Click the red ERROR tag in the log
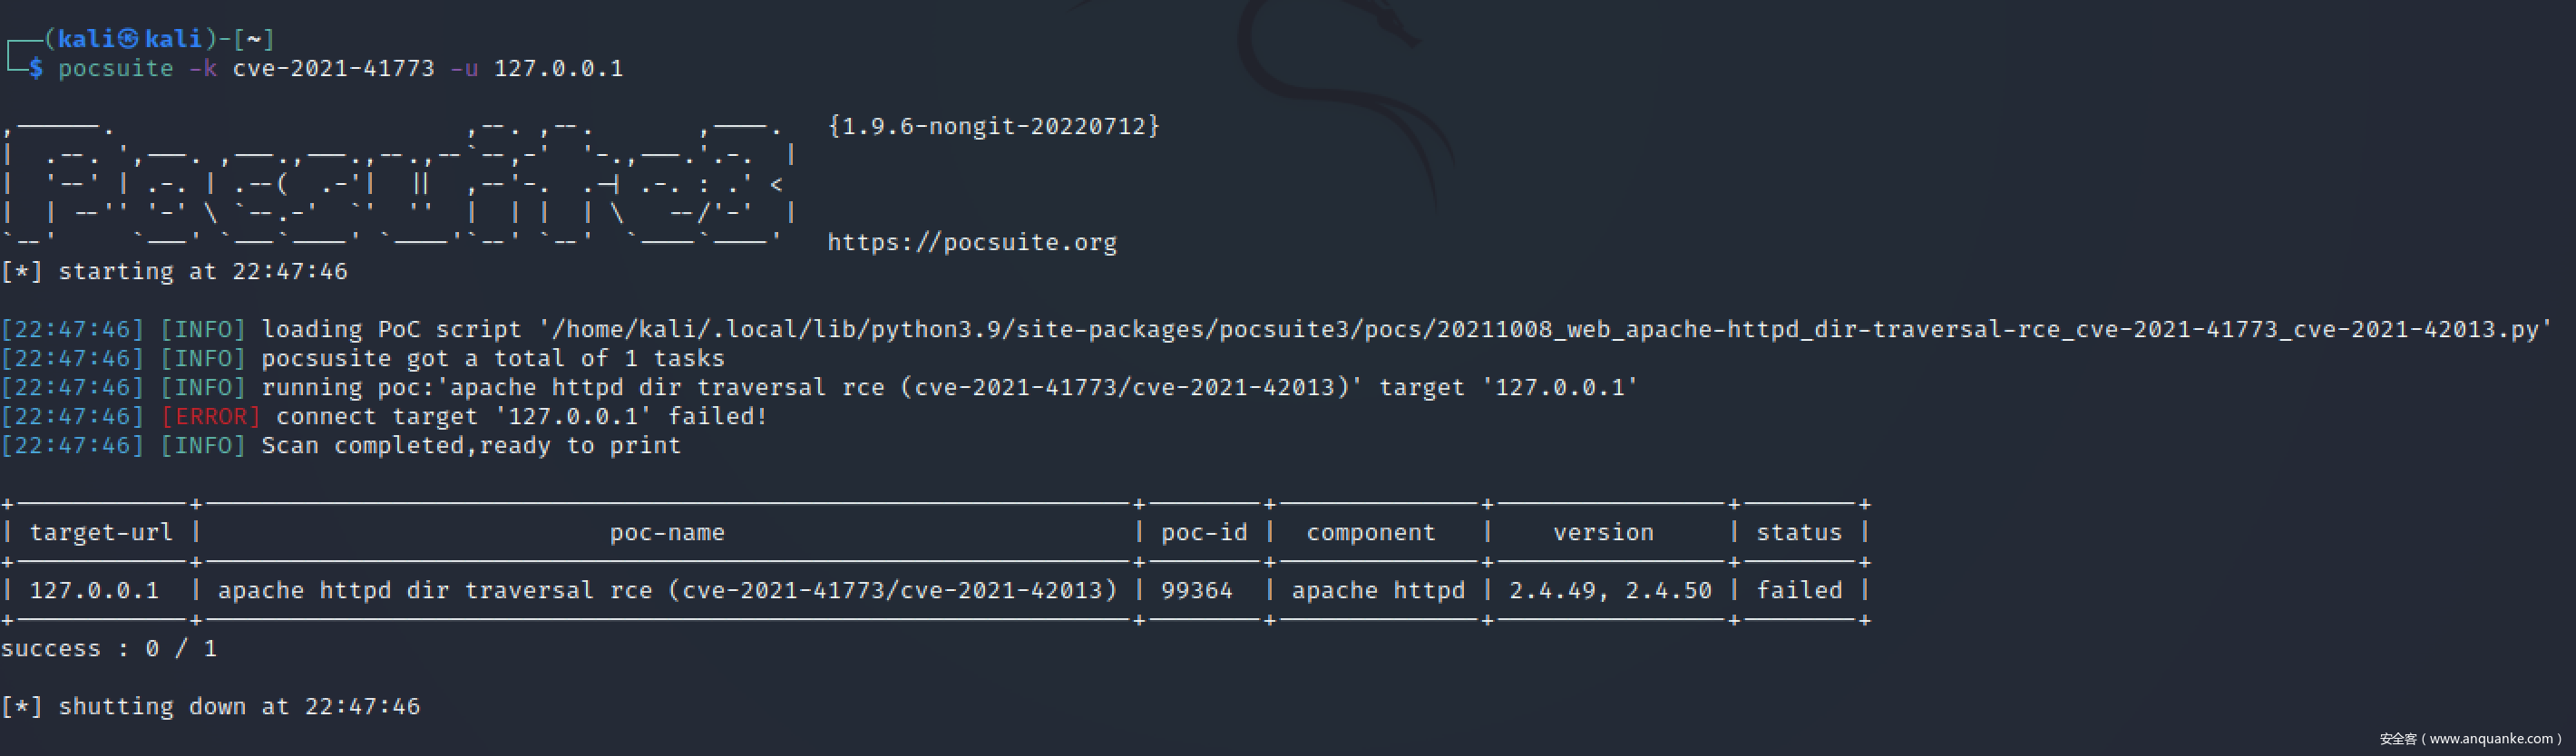This screenshot has height=756, width=2576. (x=210, y=417)
